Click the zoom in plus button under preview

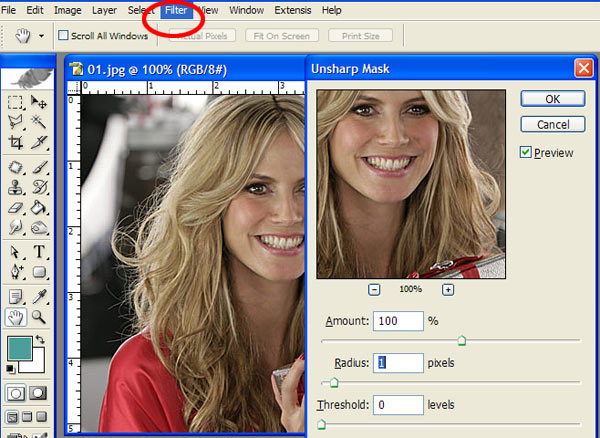448,289
